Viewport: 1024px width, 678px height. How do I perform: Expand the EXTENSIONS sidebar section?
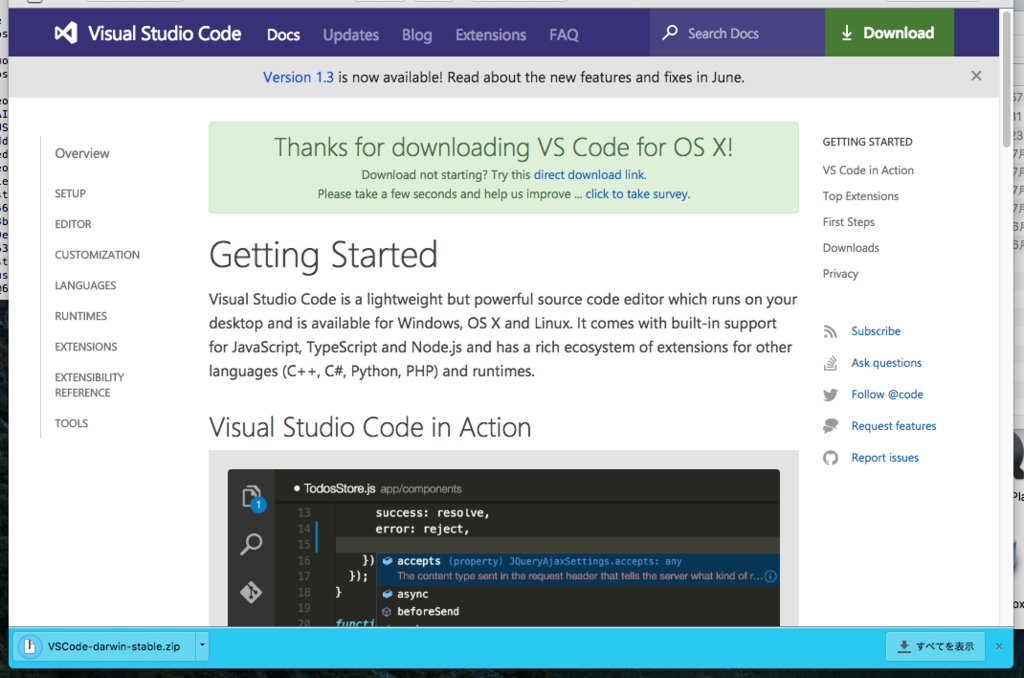tap(86, 347)
